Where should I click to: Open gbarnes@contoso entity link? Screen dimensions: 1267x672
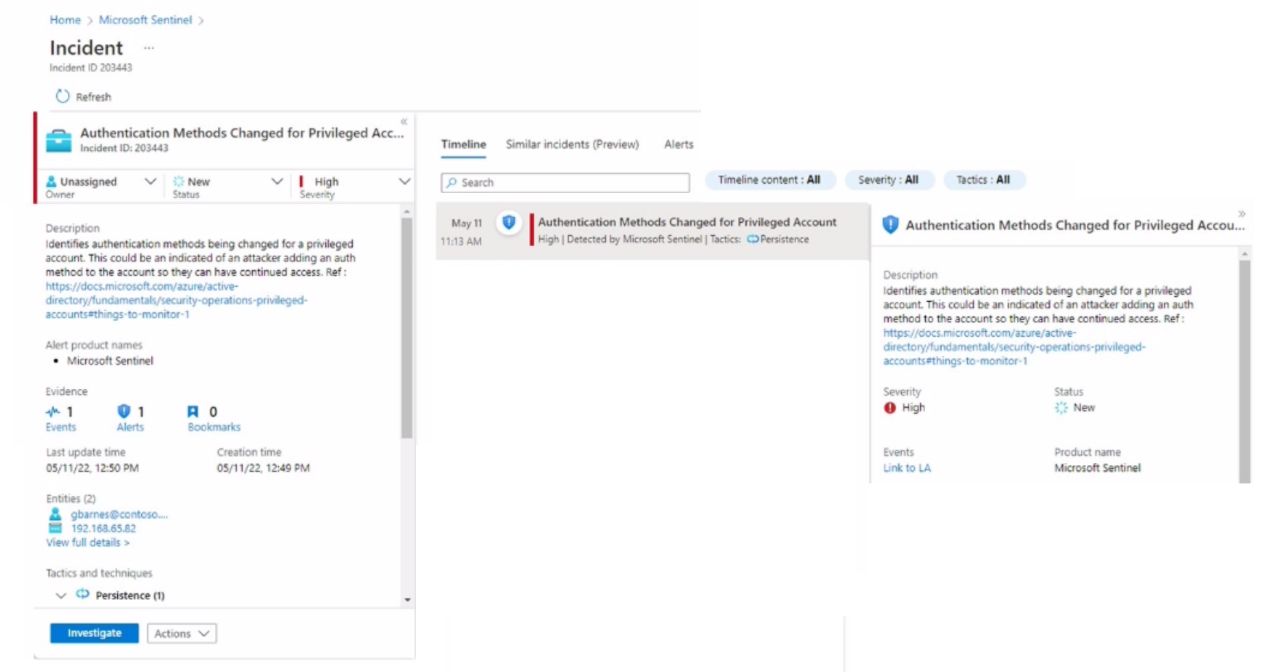coord(119,514)
